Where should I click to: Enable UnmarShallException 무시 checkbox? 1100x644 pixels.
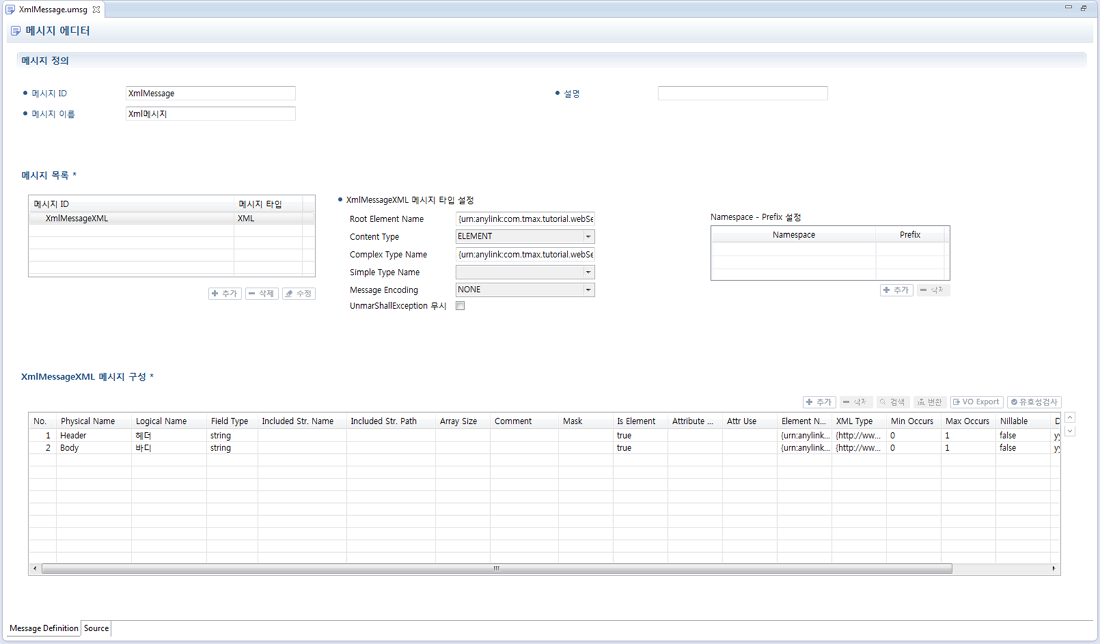pos(460,307)
